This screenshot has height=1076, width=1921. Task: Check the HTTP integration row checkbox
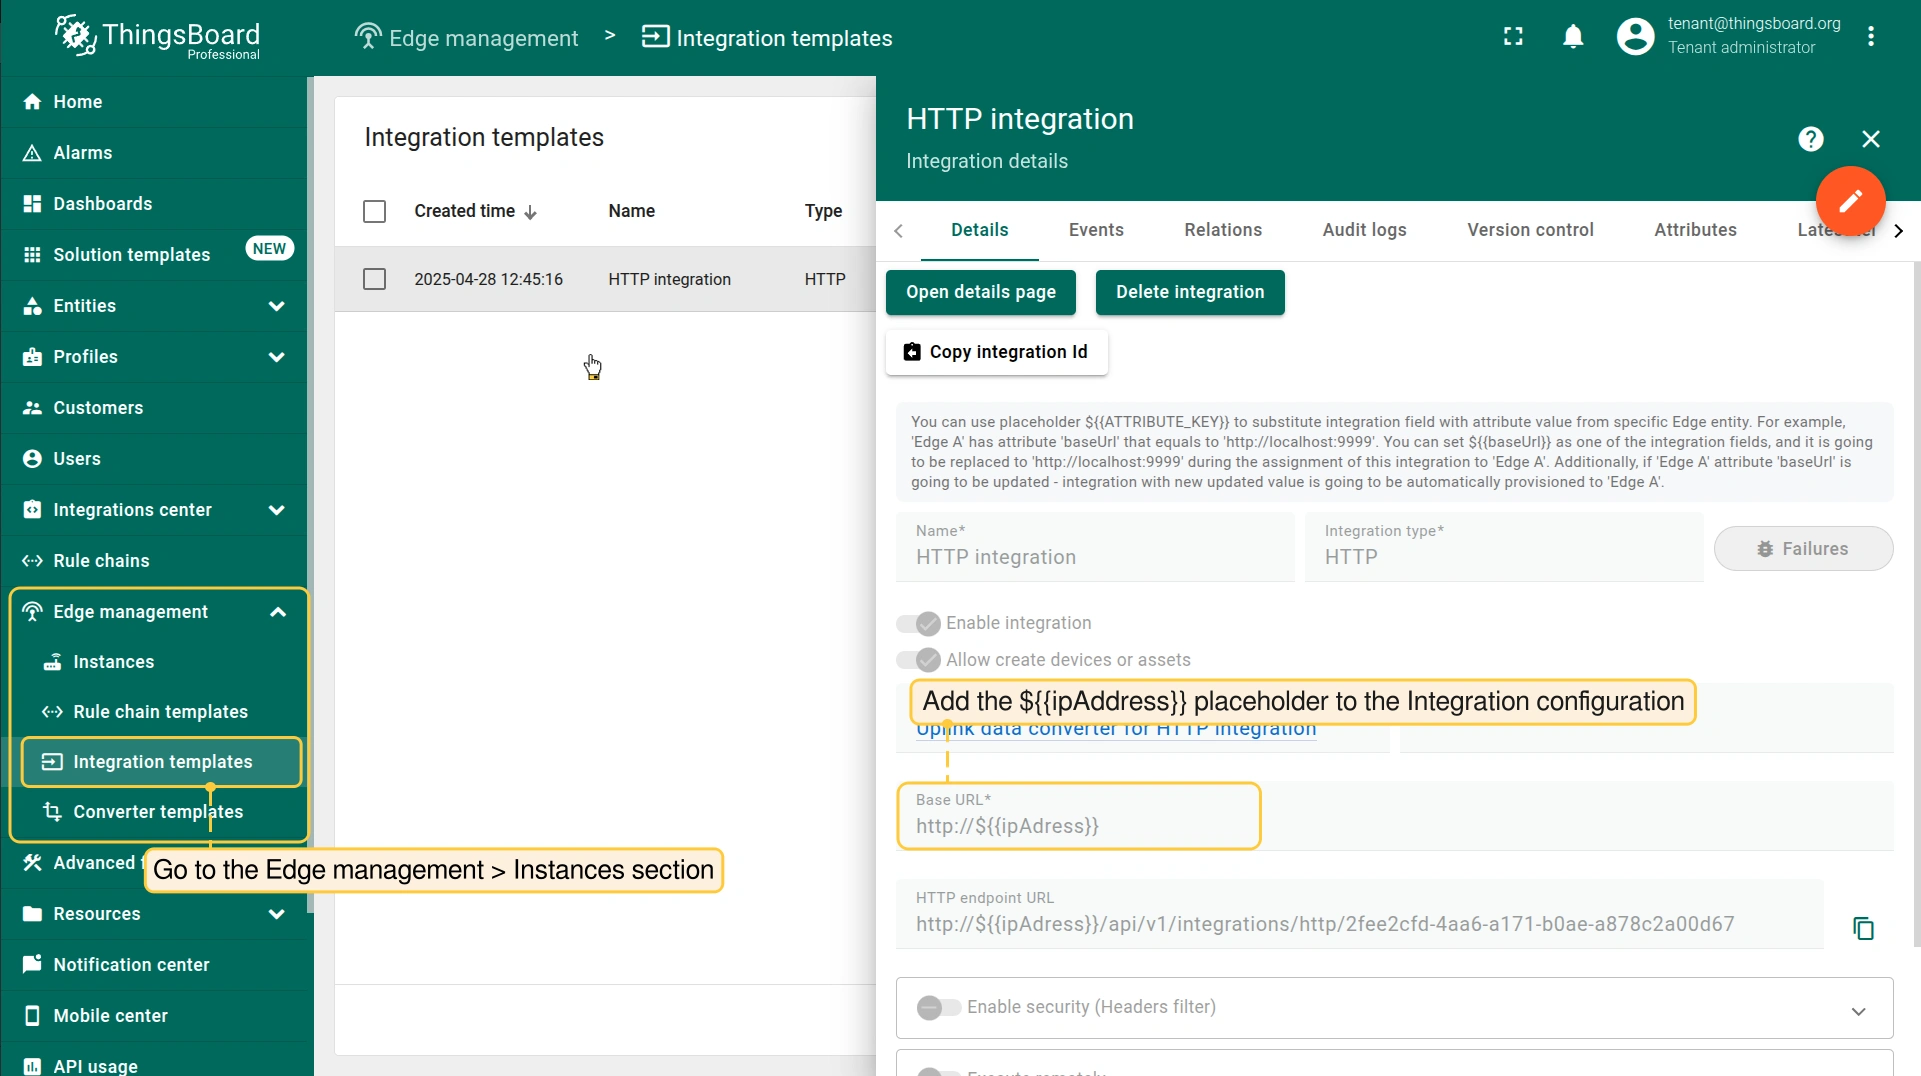pyautogui.click(x=374, y=279)
